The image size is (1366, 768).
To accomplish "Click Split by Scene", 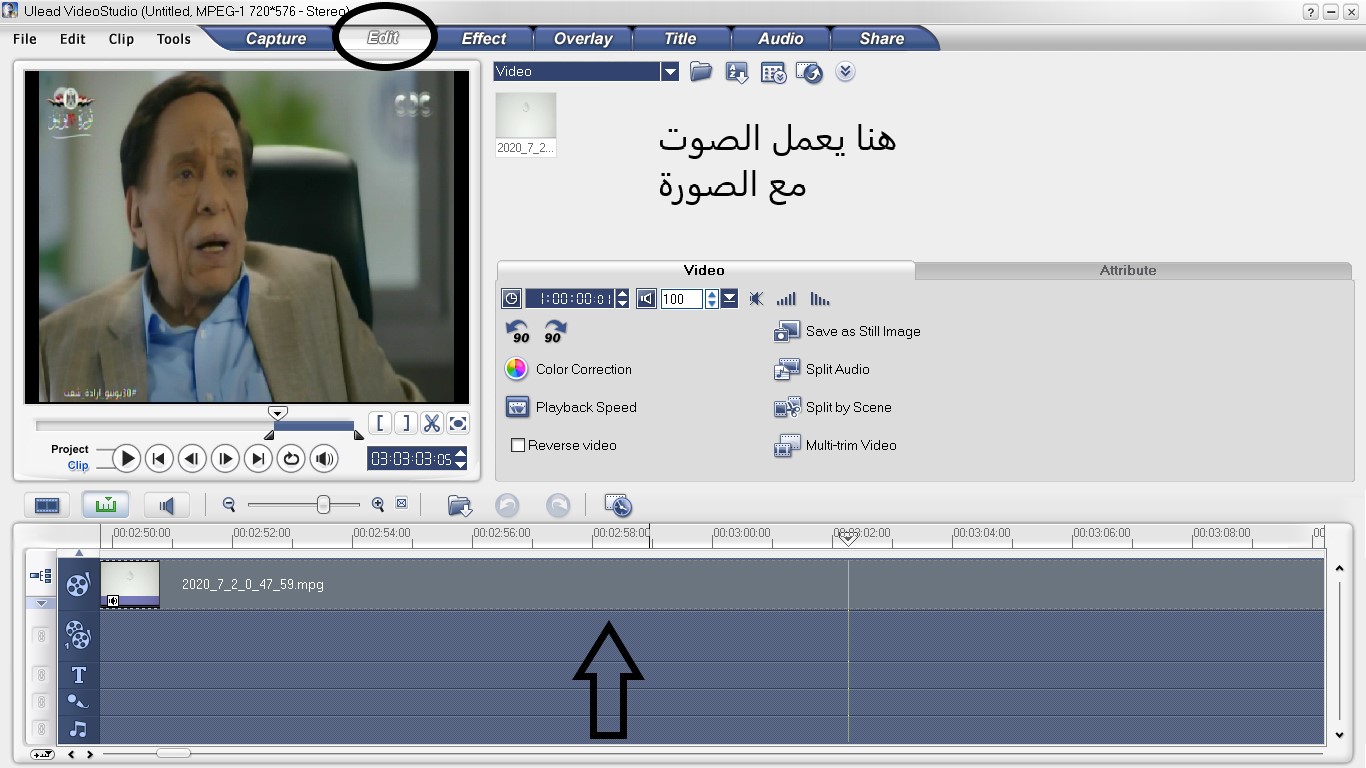I will coord(788,407).
